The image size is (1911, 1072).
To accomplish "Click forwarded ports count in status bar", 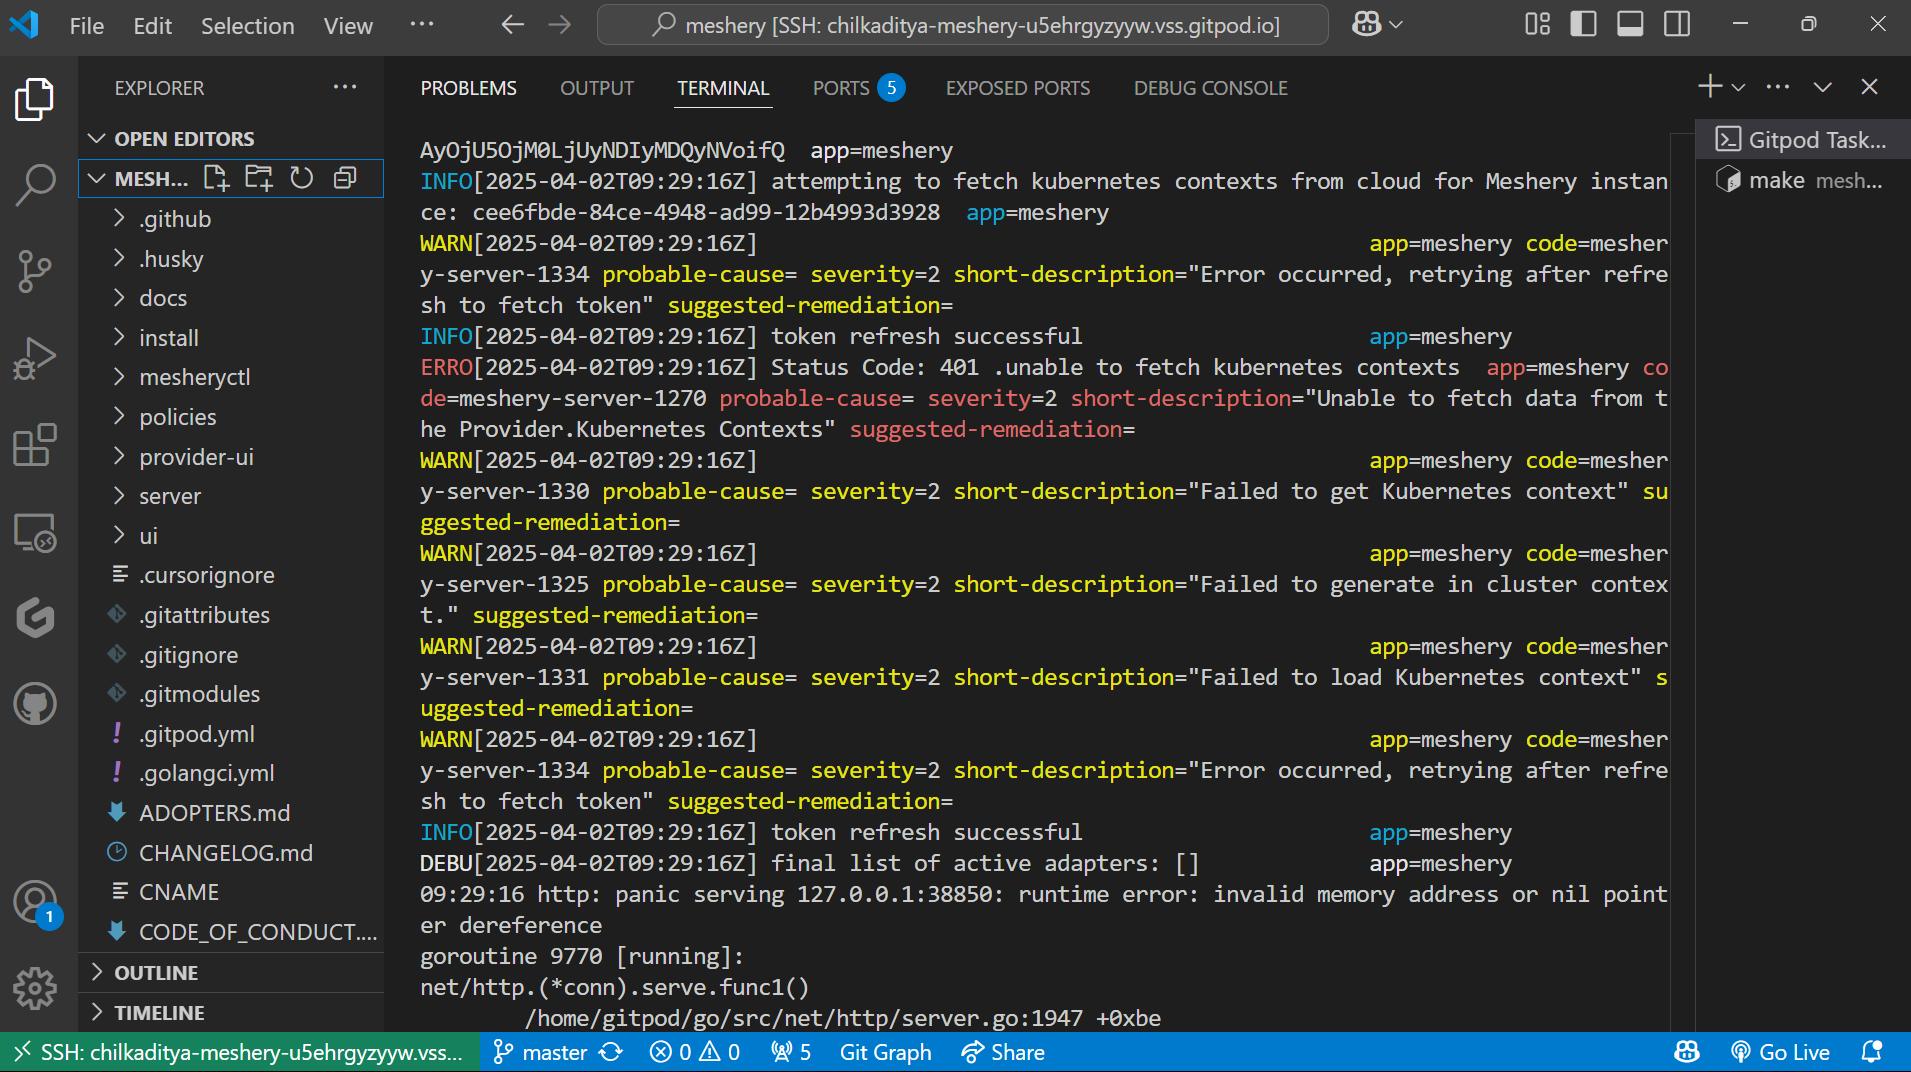I will (791, 1052).
